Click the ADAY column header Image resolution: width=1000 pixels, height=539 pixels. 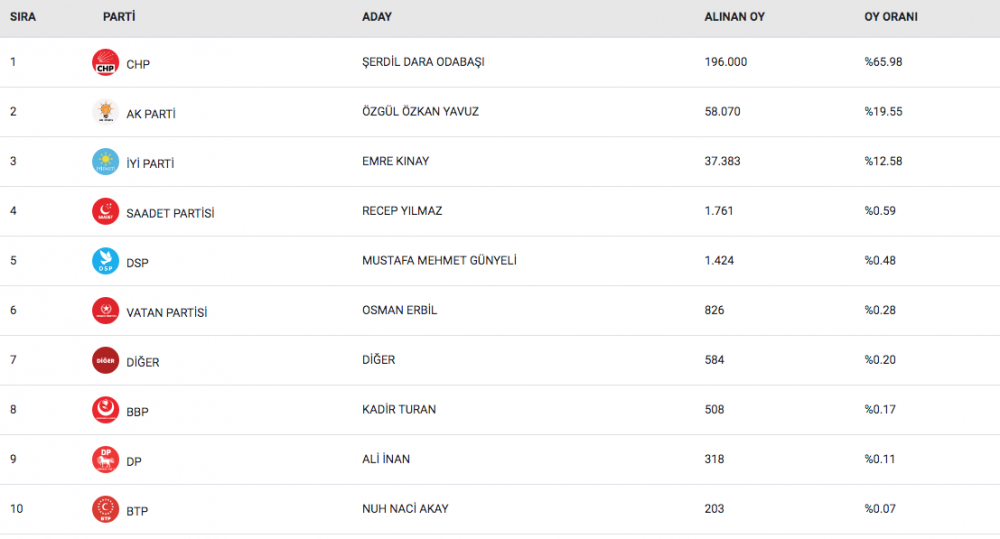coord(377,17)
